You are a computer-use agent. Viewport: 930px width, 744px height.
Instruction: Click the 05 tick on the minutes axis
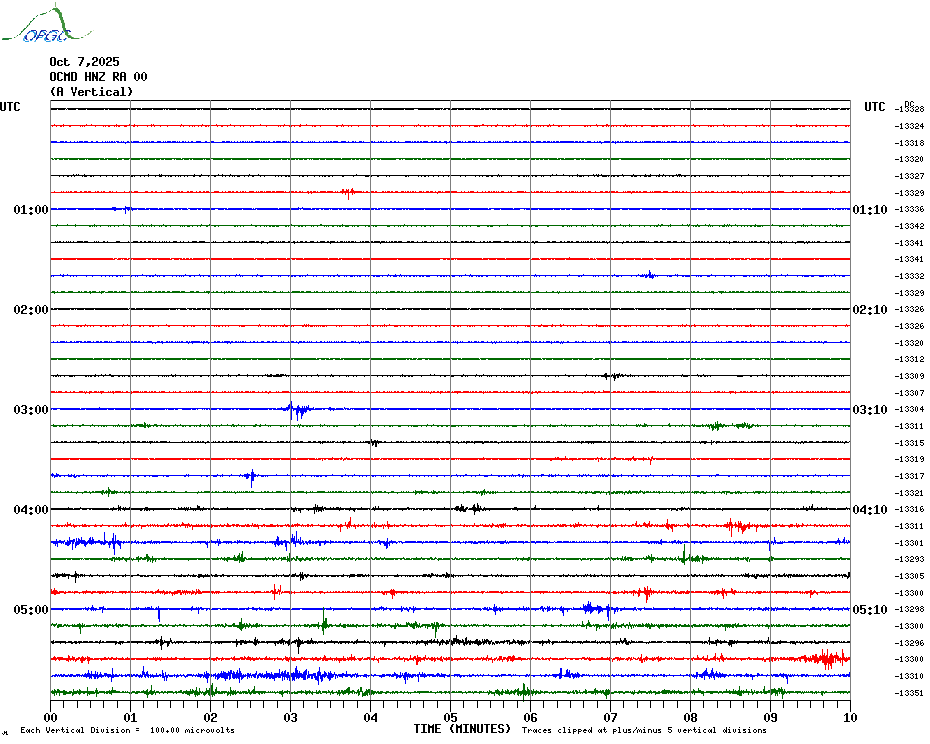[x=450, y=717]
